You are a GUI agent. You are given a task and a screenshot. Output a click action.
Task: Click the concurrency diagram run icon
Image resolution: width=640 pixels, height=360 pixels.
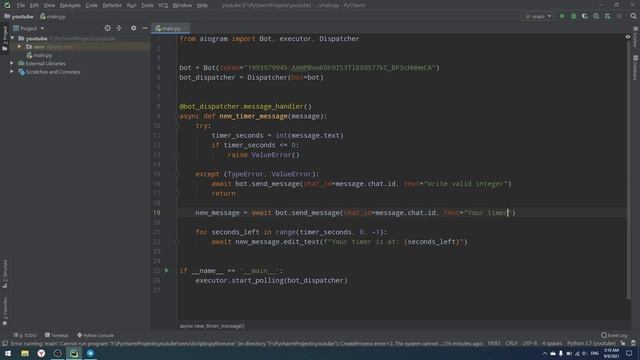tap(608, 16)
